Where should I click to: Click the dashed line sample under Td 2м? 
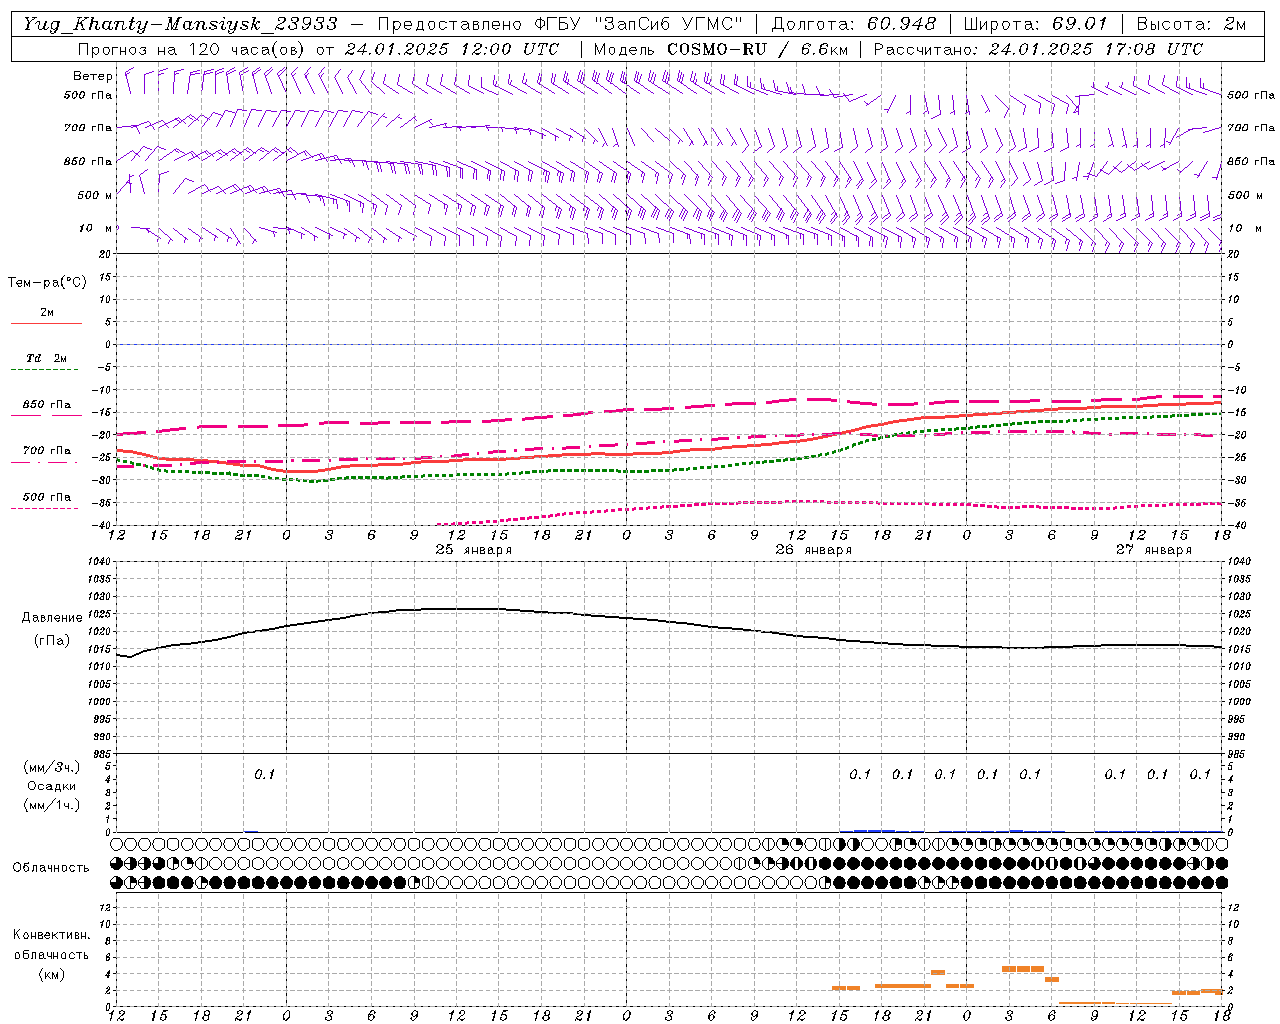coord(44,370)
